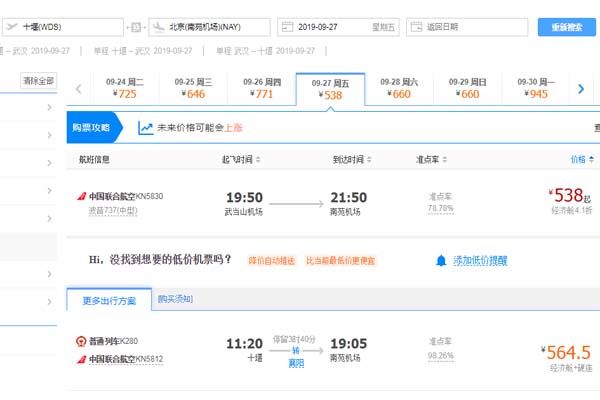
Task: Select the 09-30 Monday ¥945 date tab
Action: tap(536, 88)
